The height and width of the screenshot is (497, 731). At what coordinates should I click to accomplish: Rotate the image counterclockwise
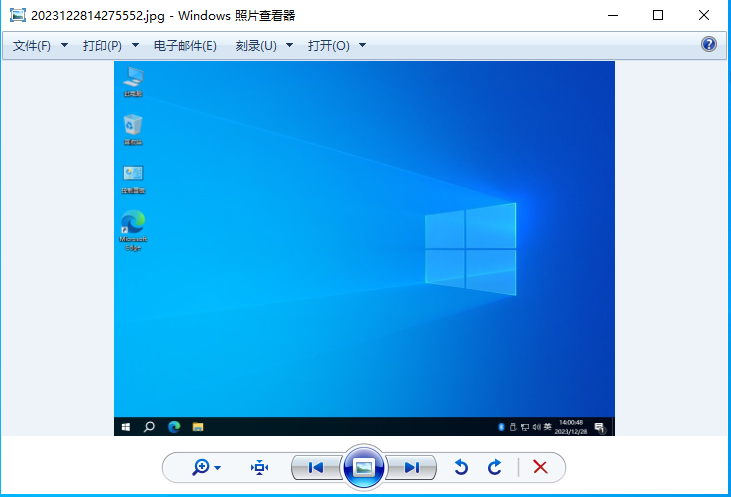point(461,467)
